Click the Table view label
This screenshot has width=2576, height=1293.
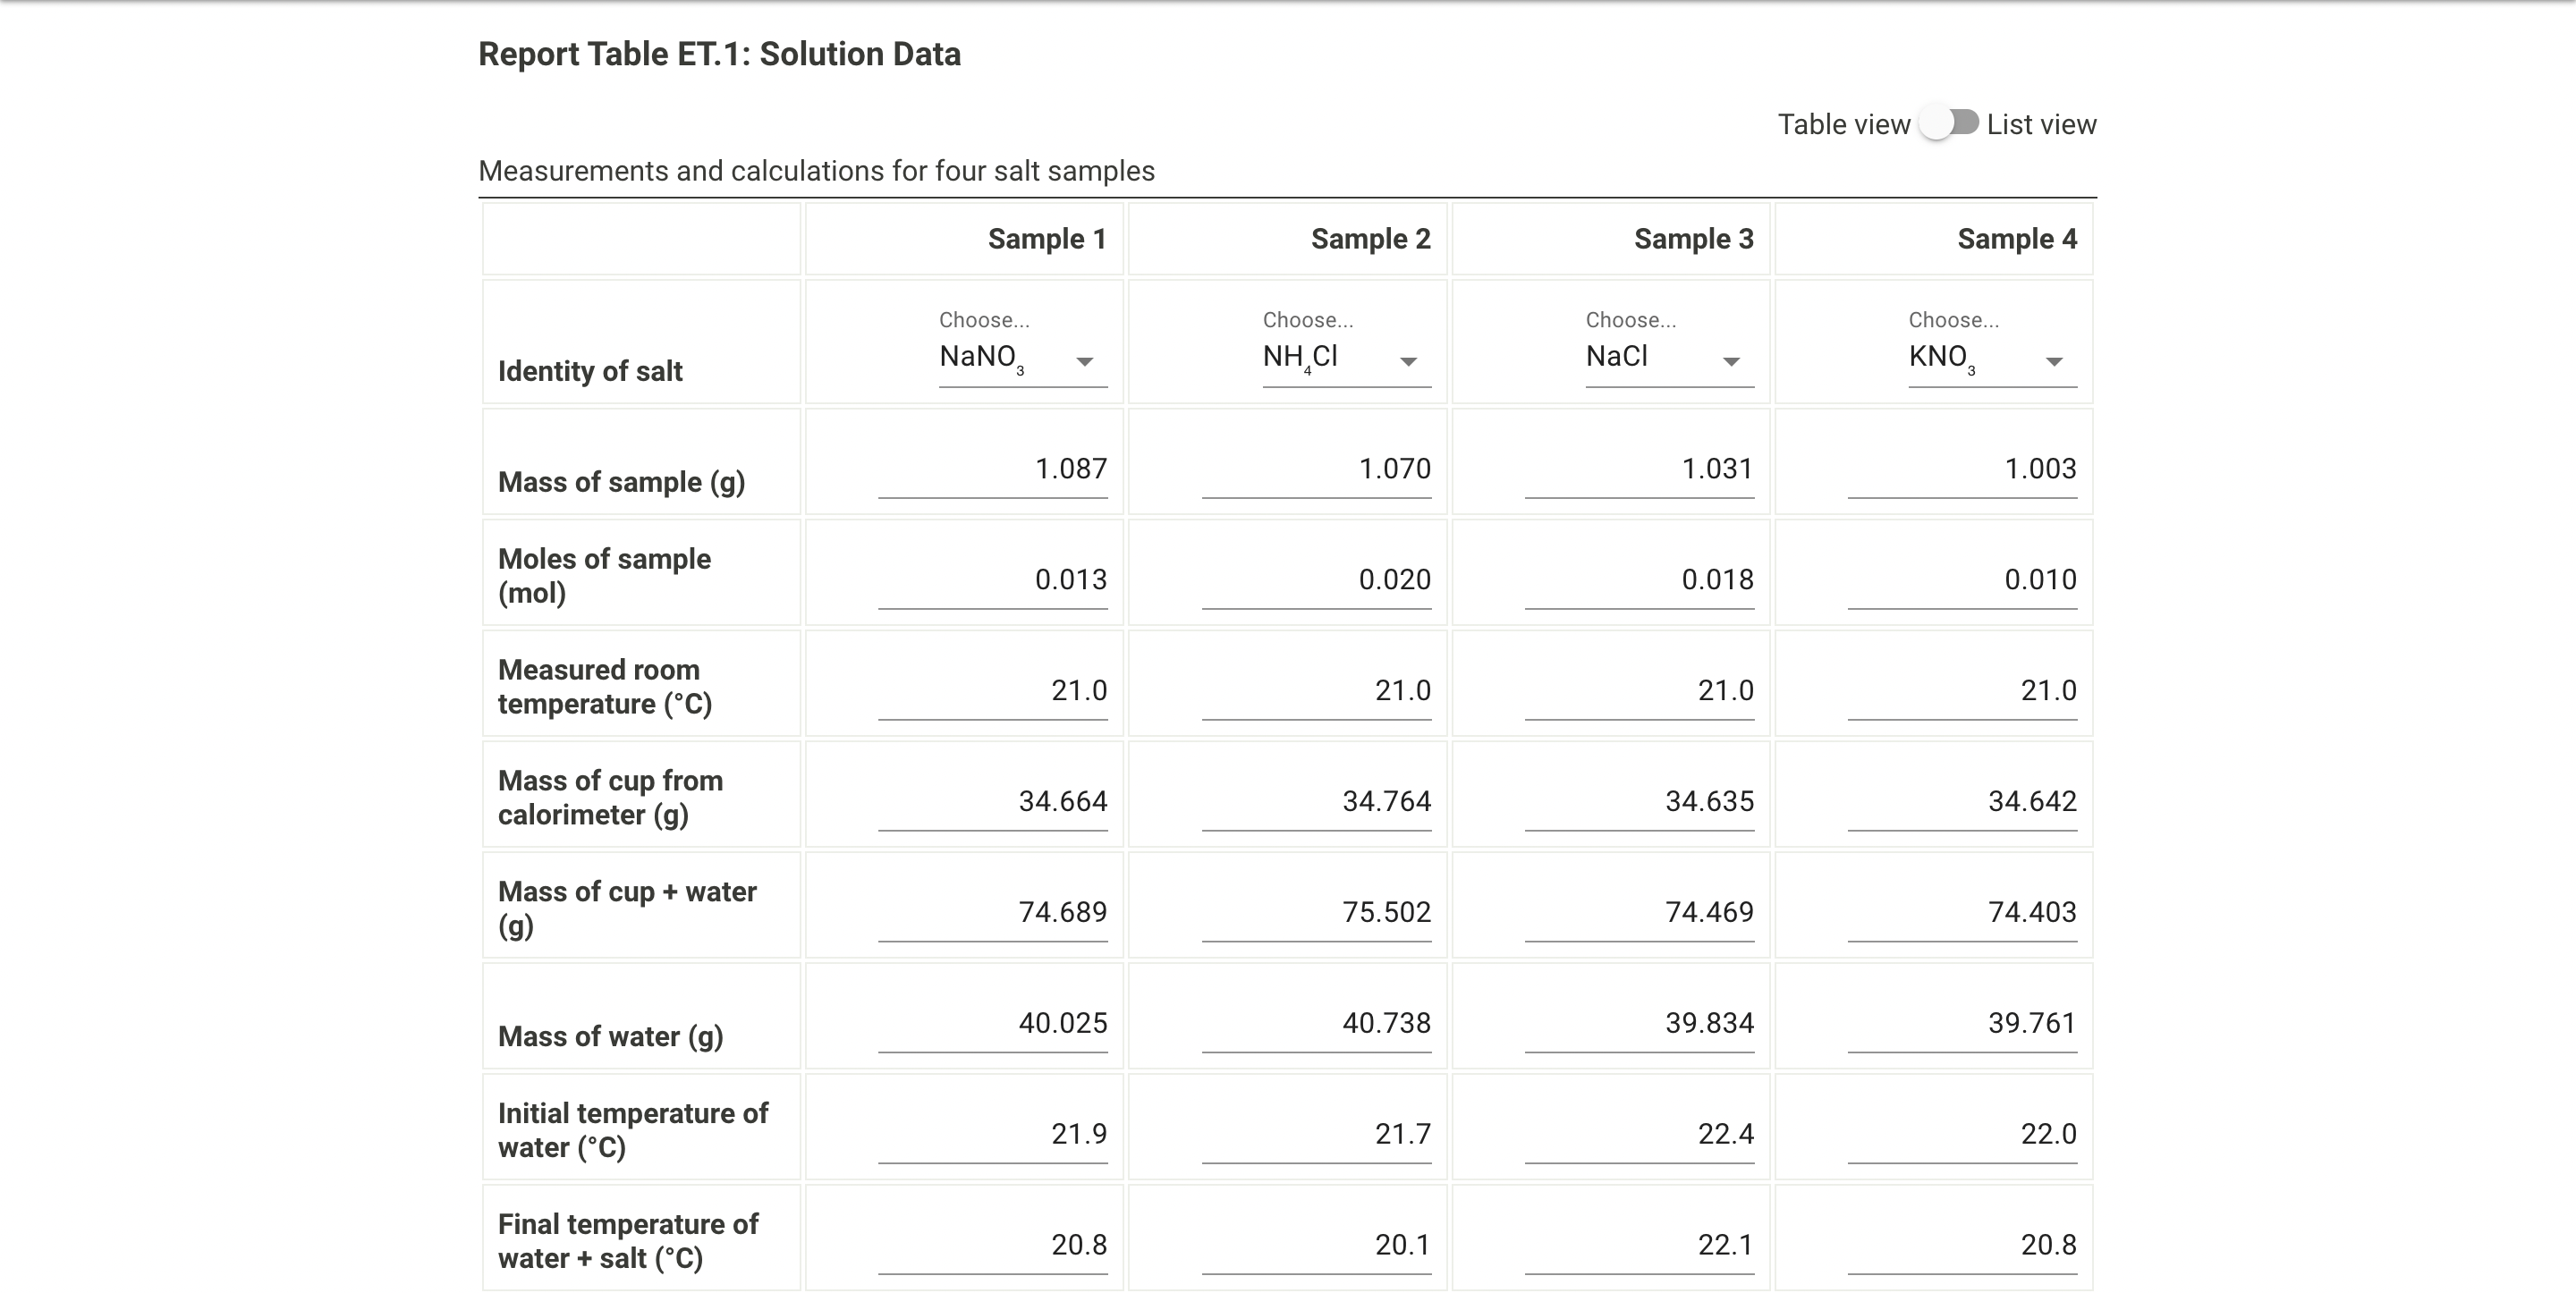pyautogui.click(x=1843, y=124)
